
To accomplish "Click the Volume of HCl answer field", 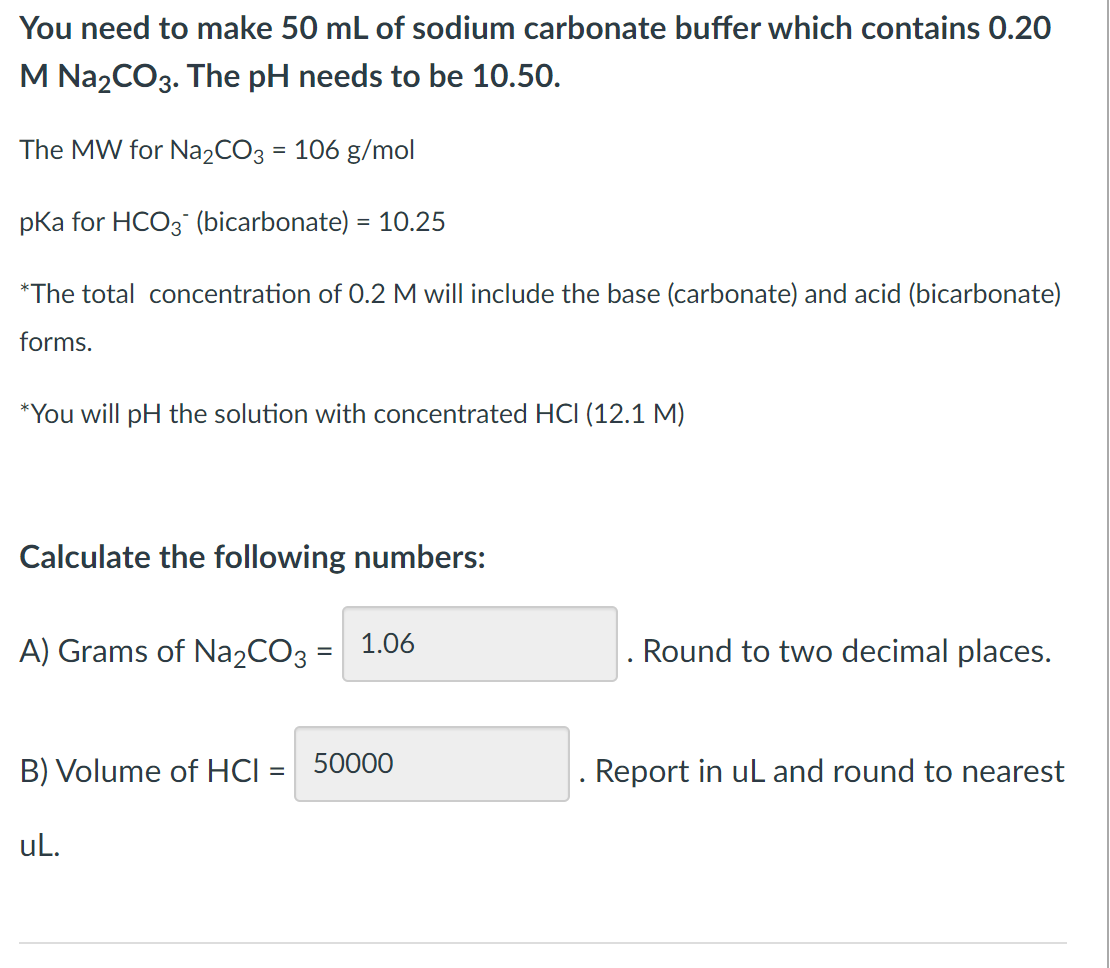I will 432,764.
